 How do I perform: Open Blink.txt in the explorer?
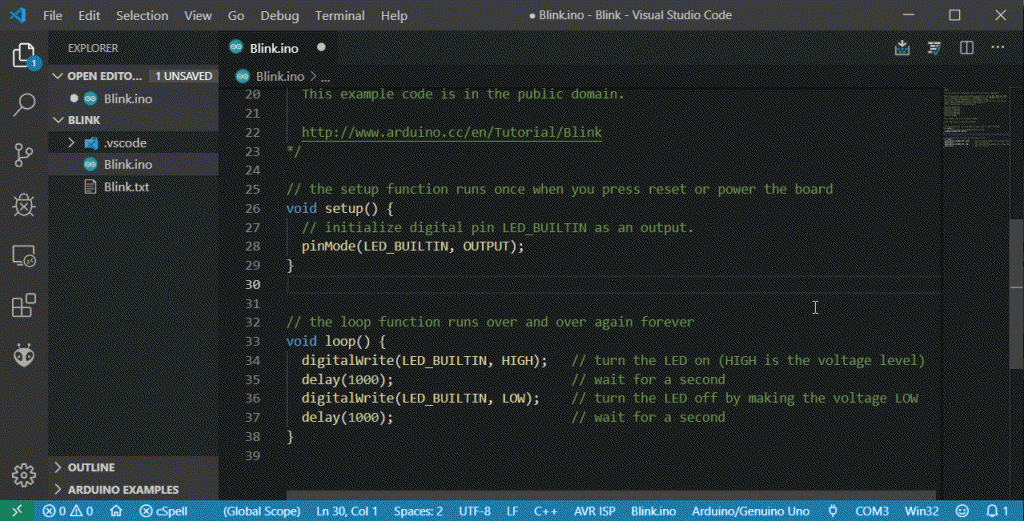126,187
